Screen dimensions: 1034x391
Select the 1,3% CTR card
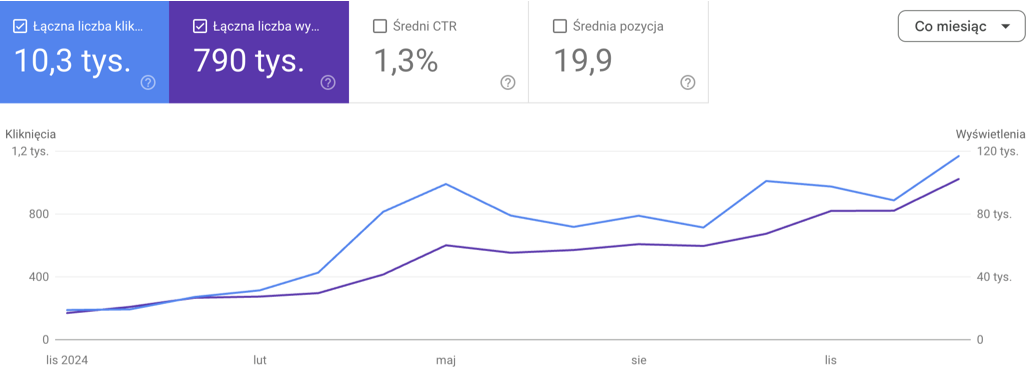(439, 52)
